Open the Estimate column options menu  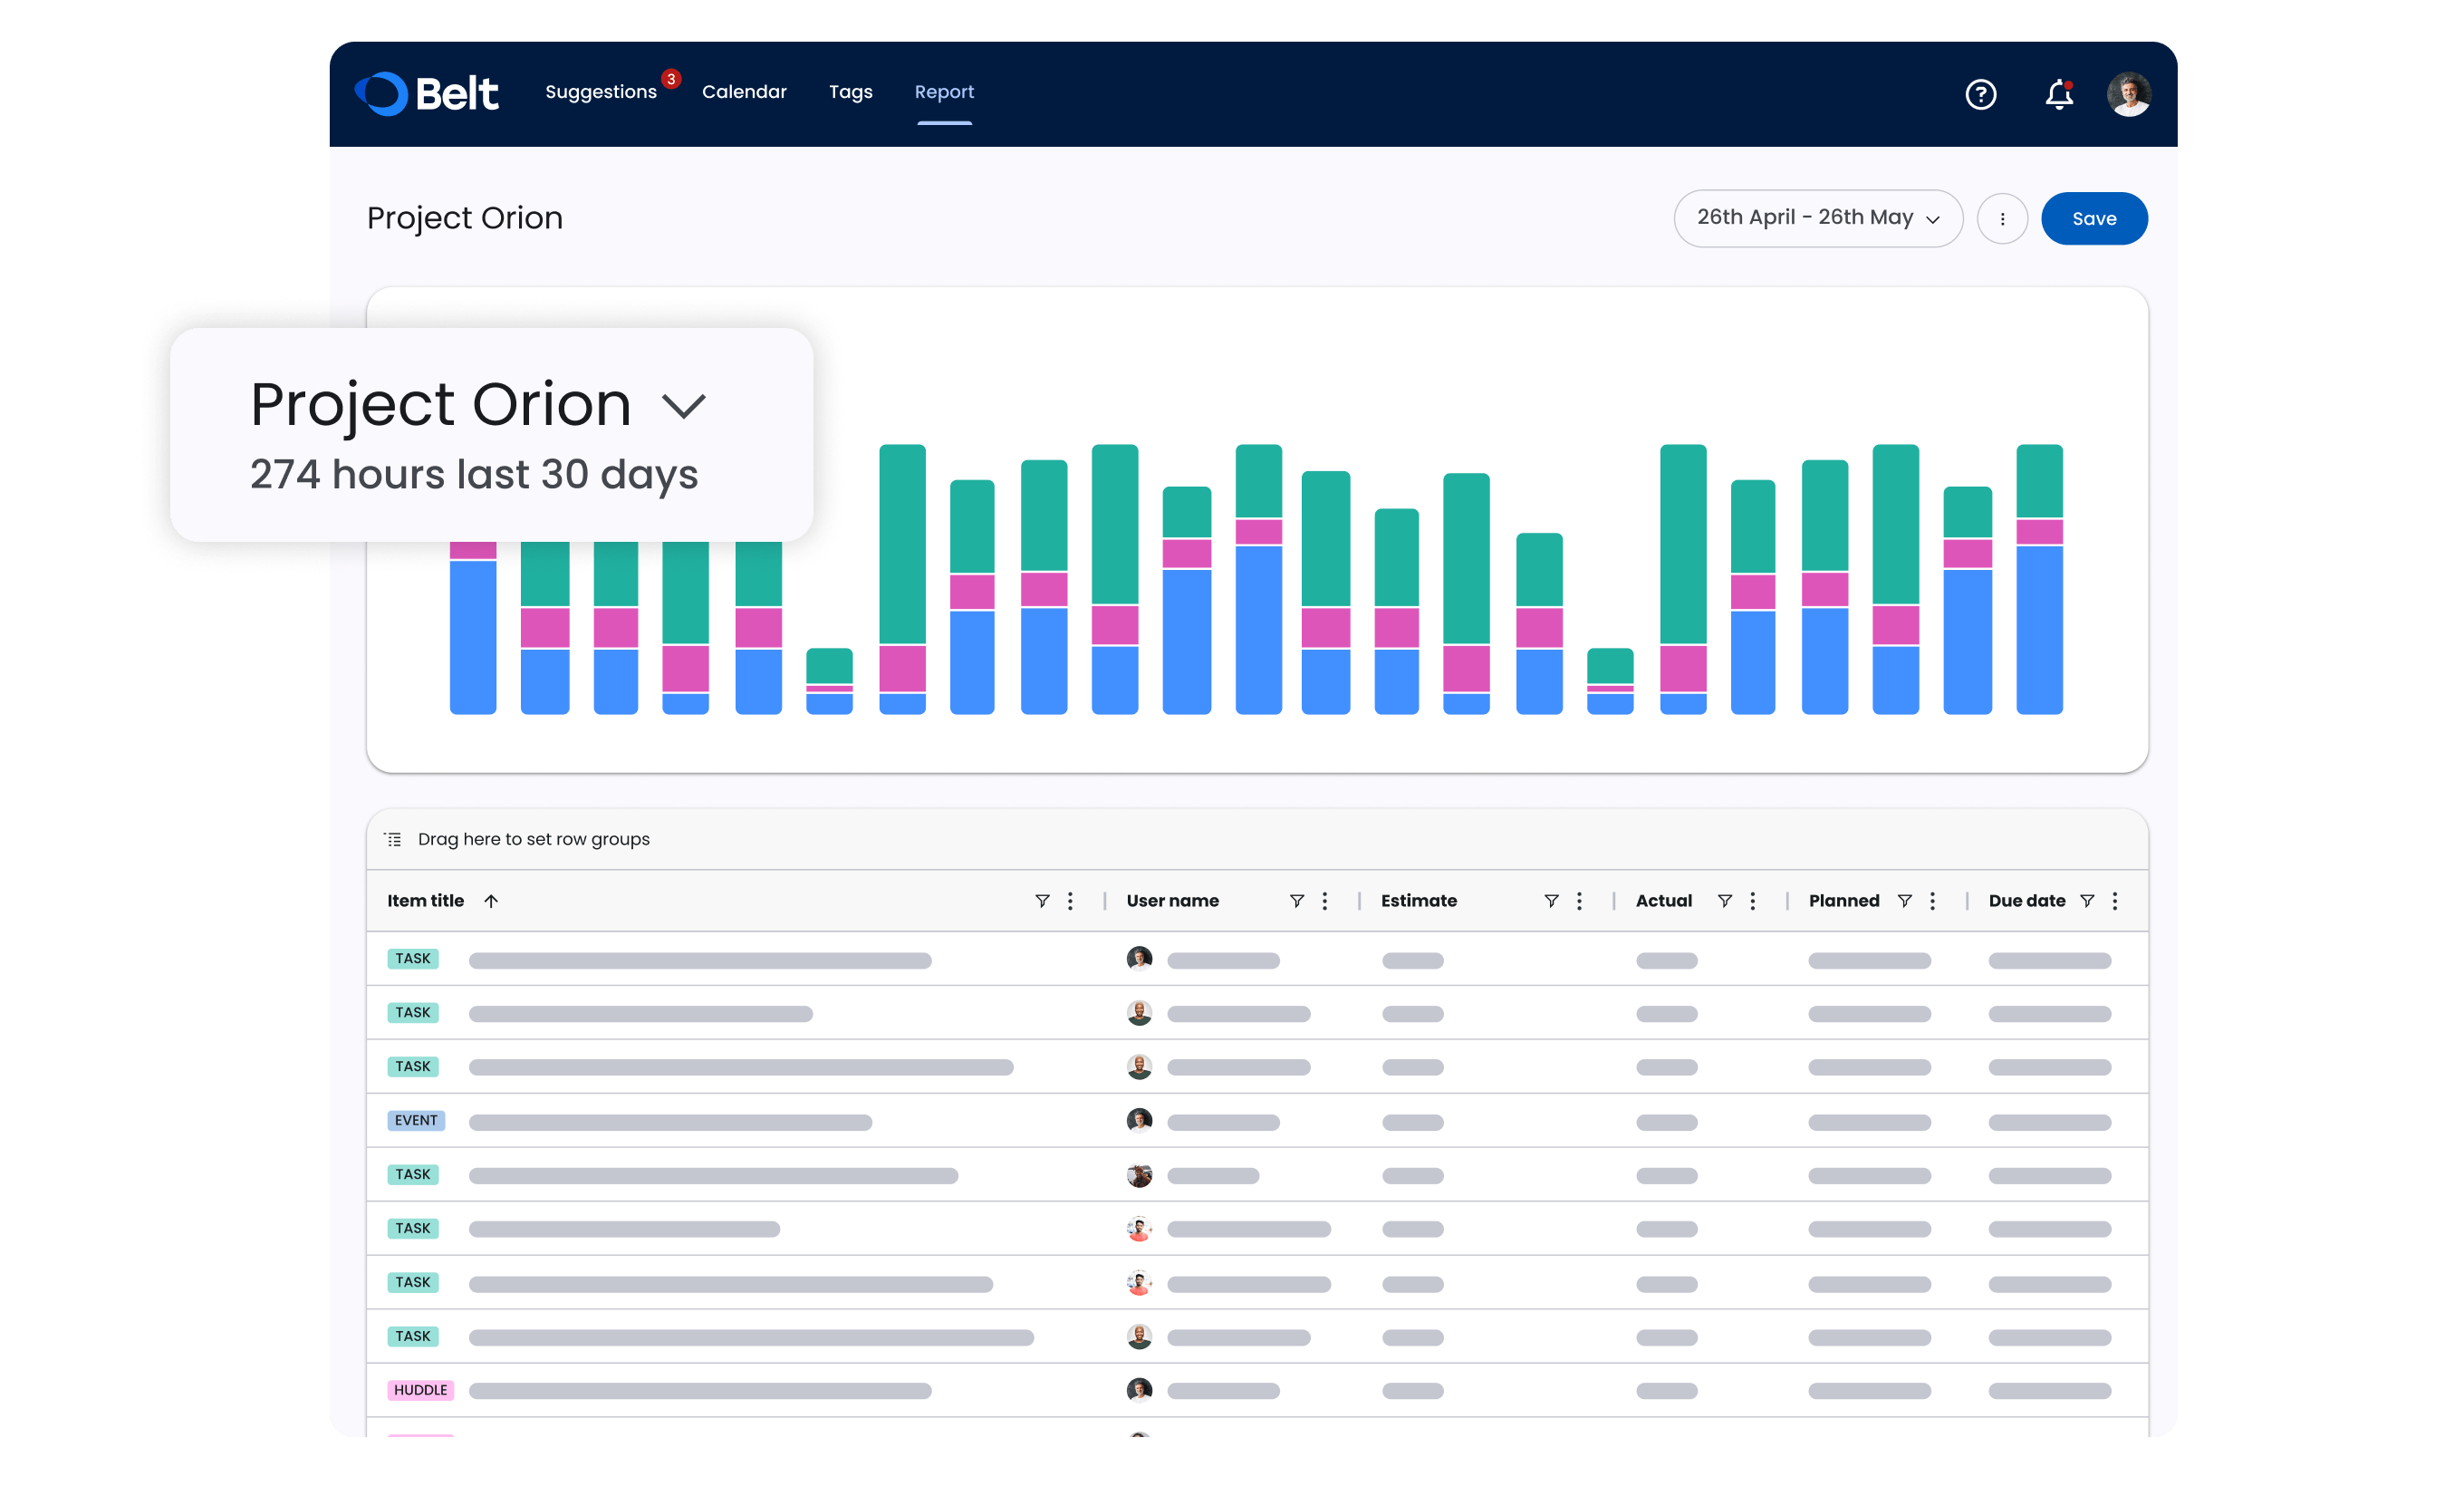pyautogui.click(x=1579, y=901)
